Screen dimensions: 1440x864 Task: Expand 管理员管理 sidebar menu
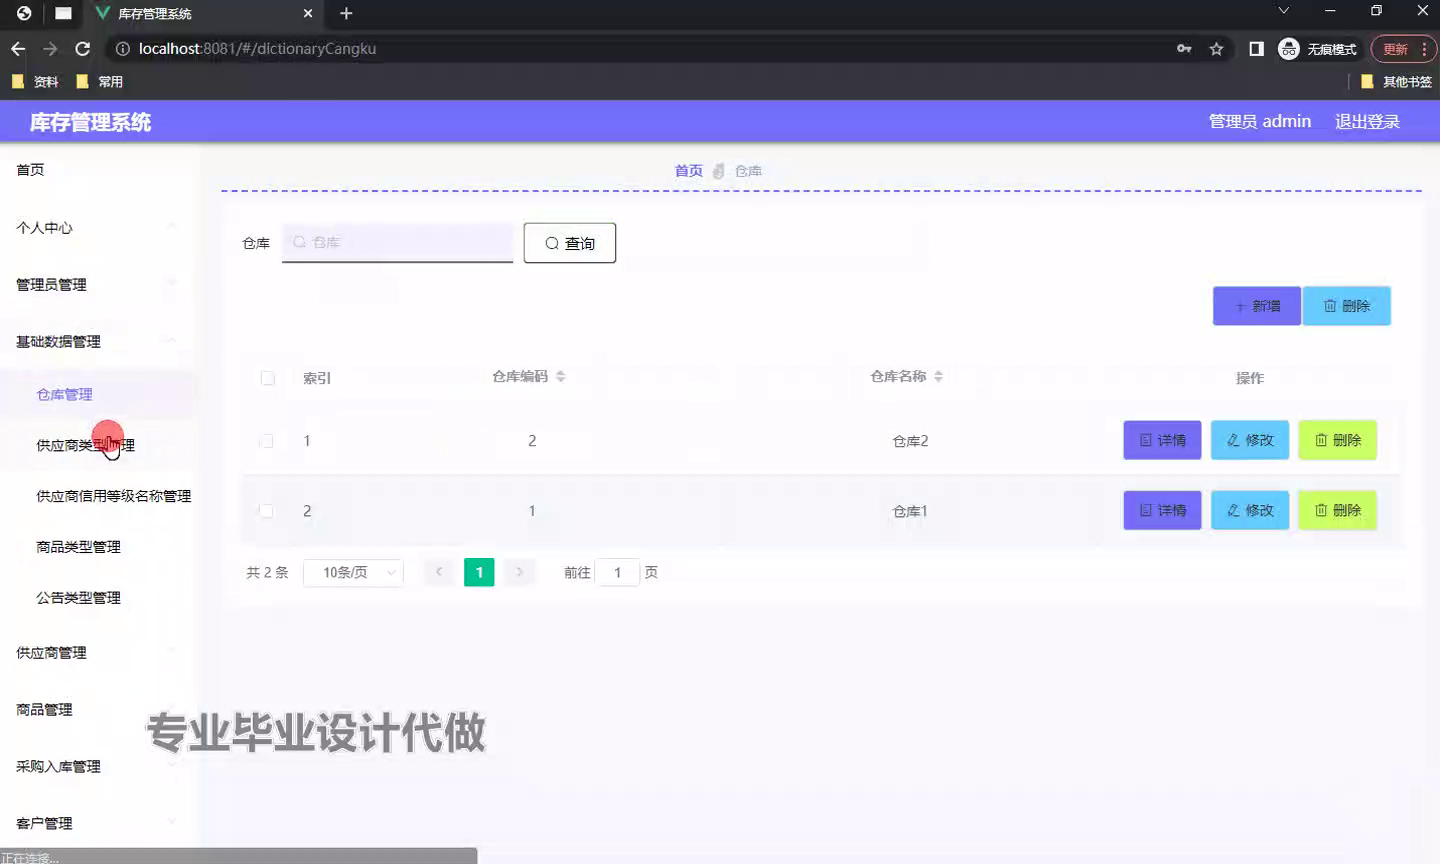click(98, 285)
